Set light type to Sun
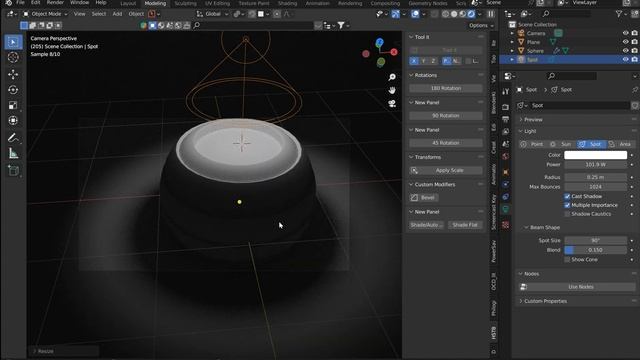640x360 pixels. tap(562, 144)
